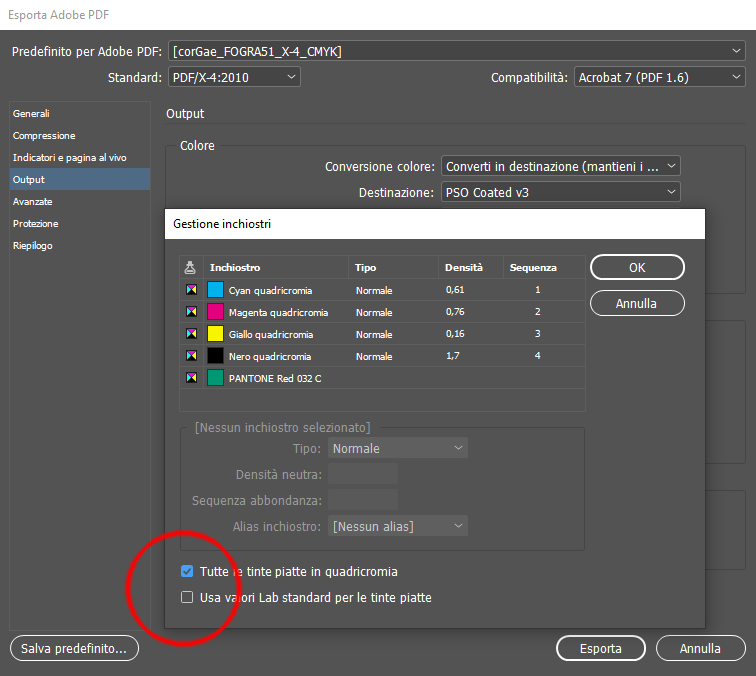Select the Magenta quadricromia ink row
Viewport: 756px width, 676px height.
pyautogui.click(x=382, y=311)
